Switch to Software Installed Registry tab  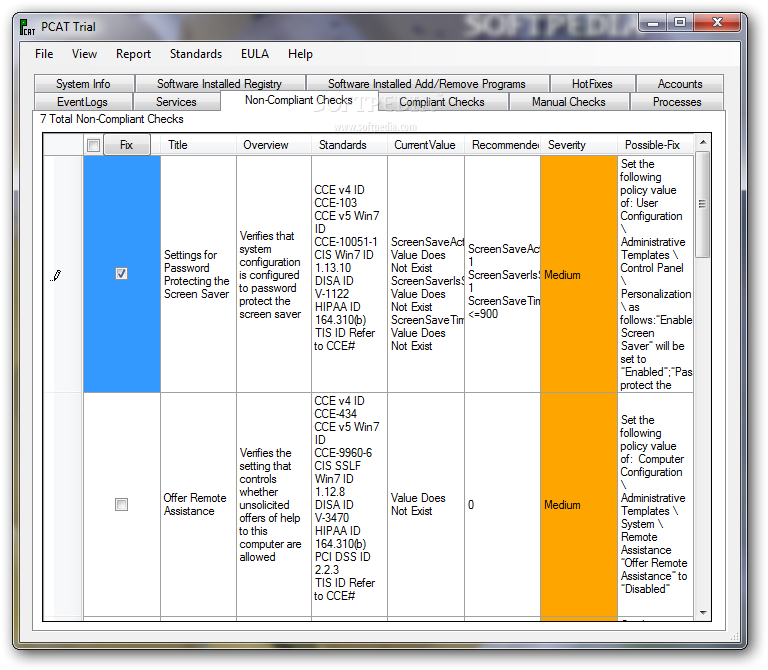coord(220,84)
